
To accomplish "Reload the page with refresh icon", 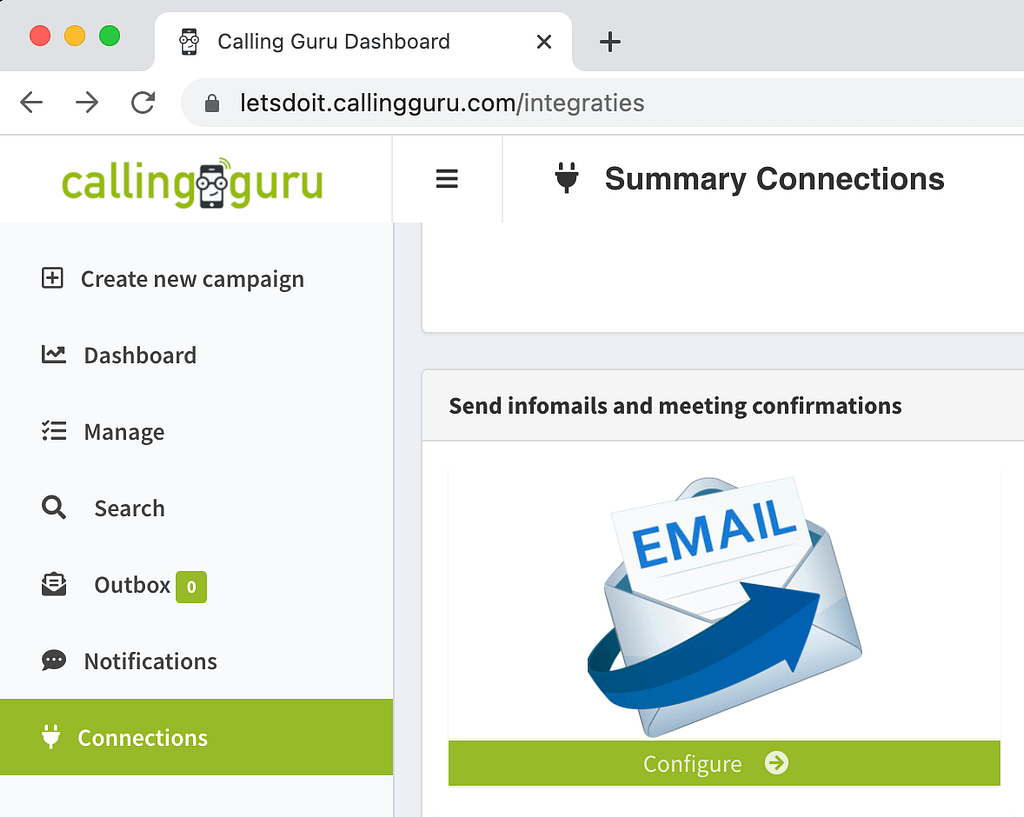I will (143, 103).
